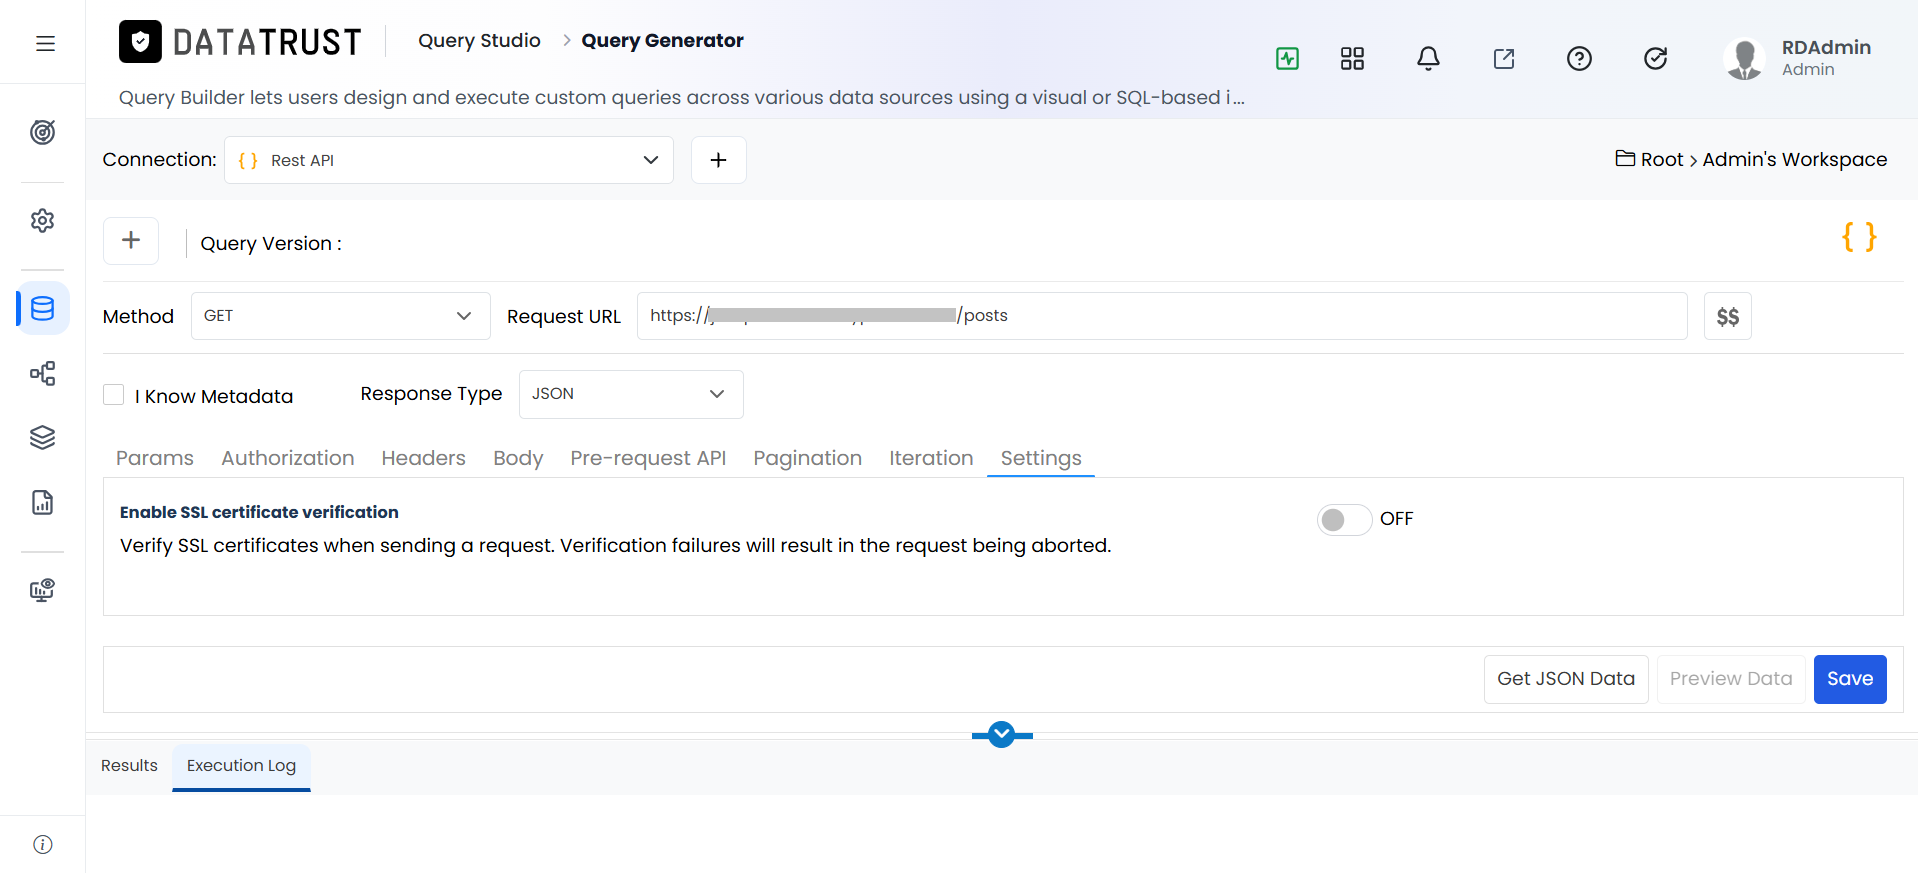This screenshot has height=873, width=1918.
Task: Select the database icon in sidebar
Action: point(42,308)
